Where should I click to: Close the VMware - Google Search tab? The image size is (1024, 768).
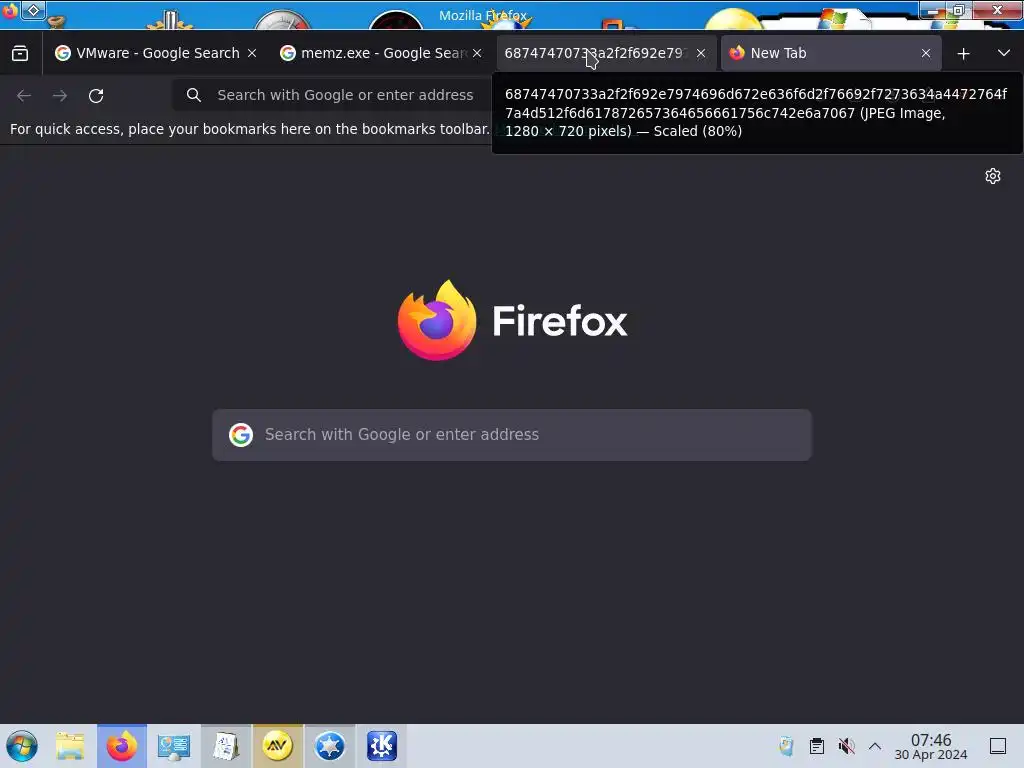[x=252, y=53]
